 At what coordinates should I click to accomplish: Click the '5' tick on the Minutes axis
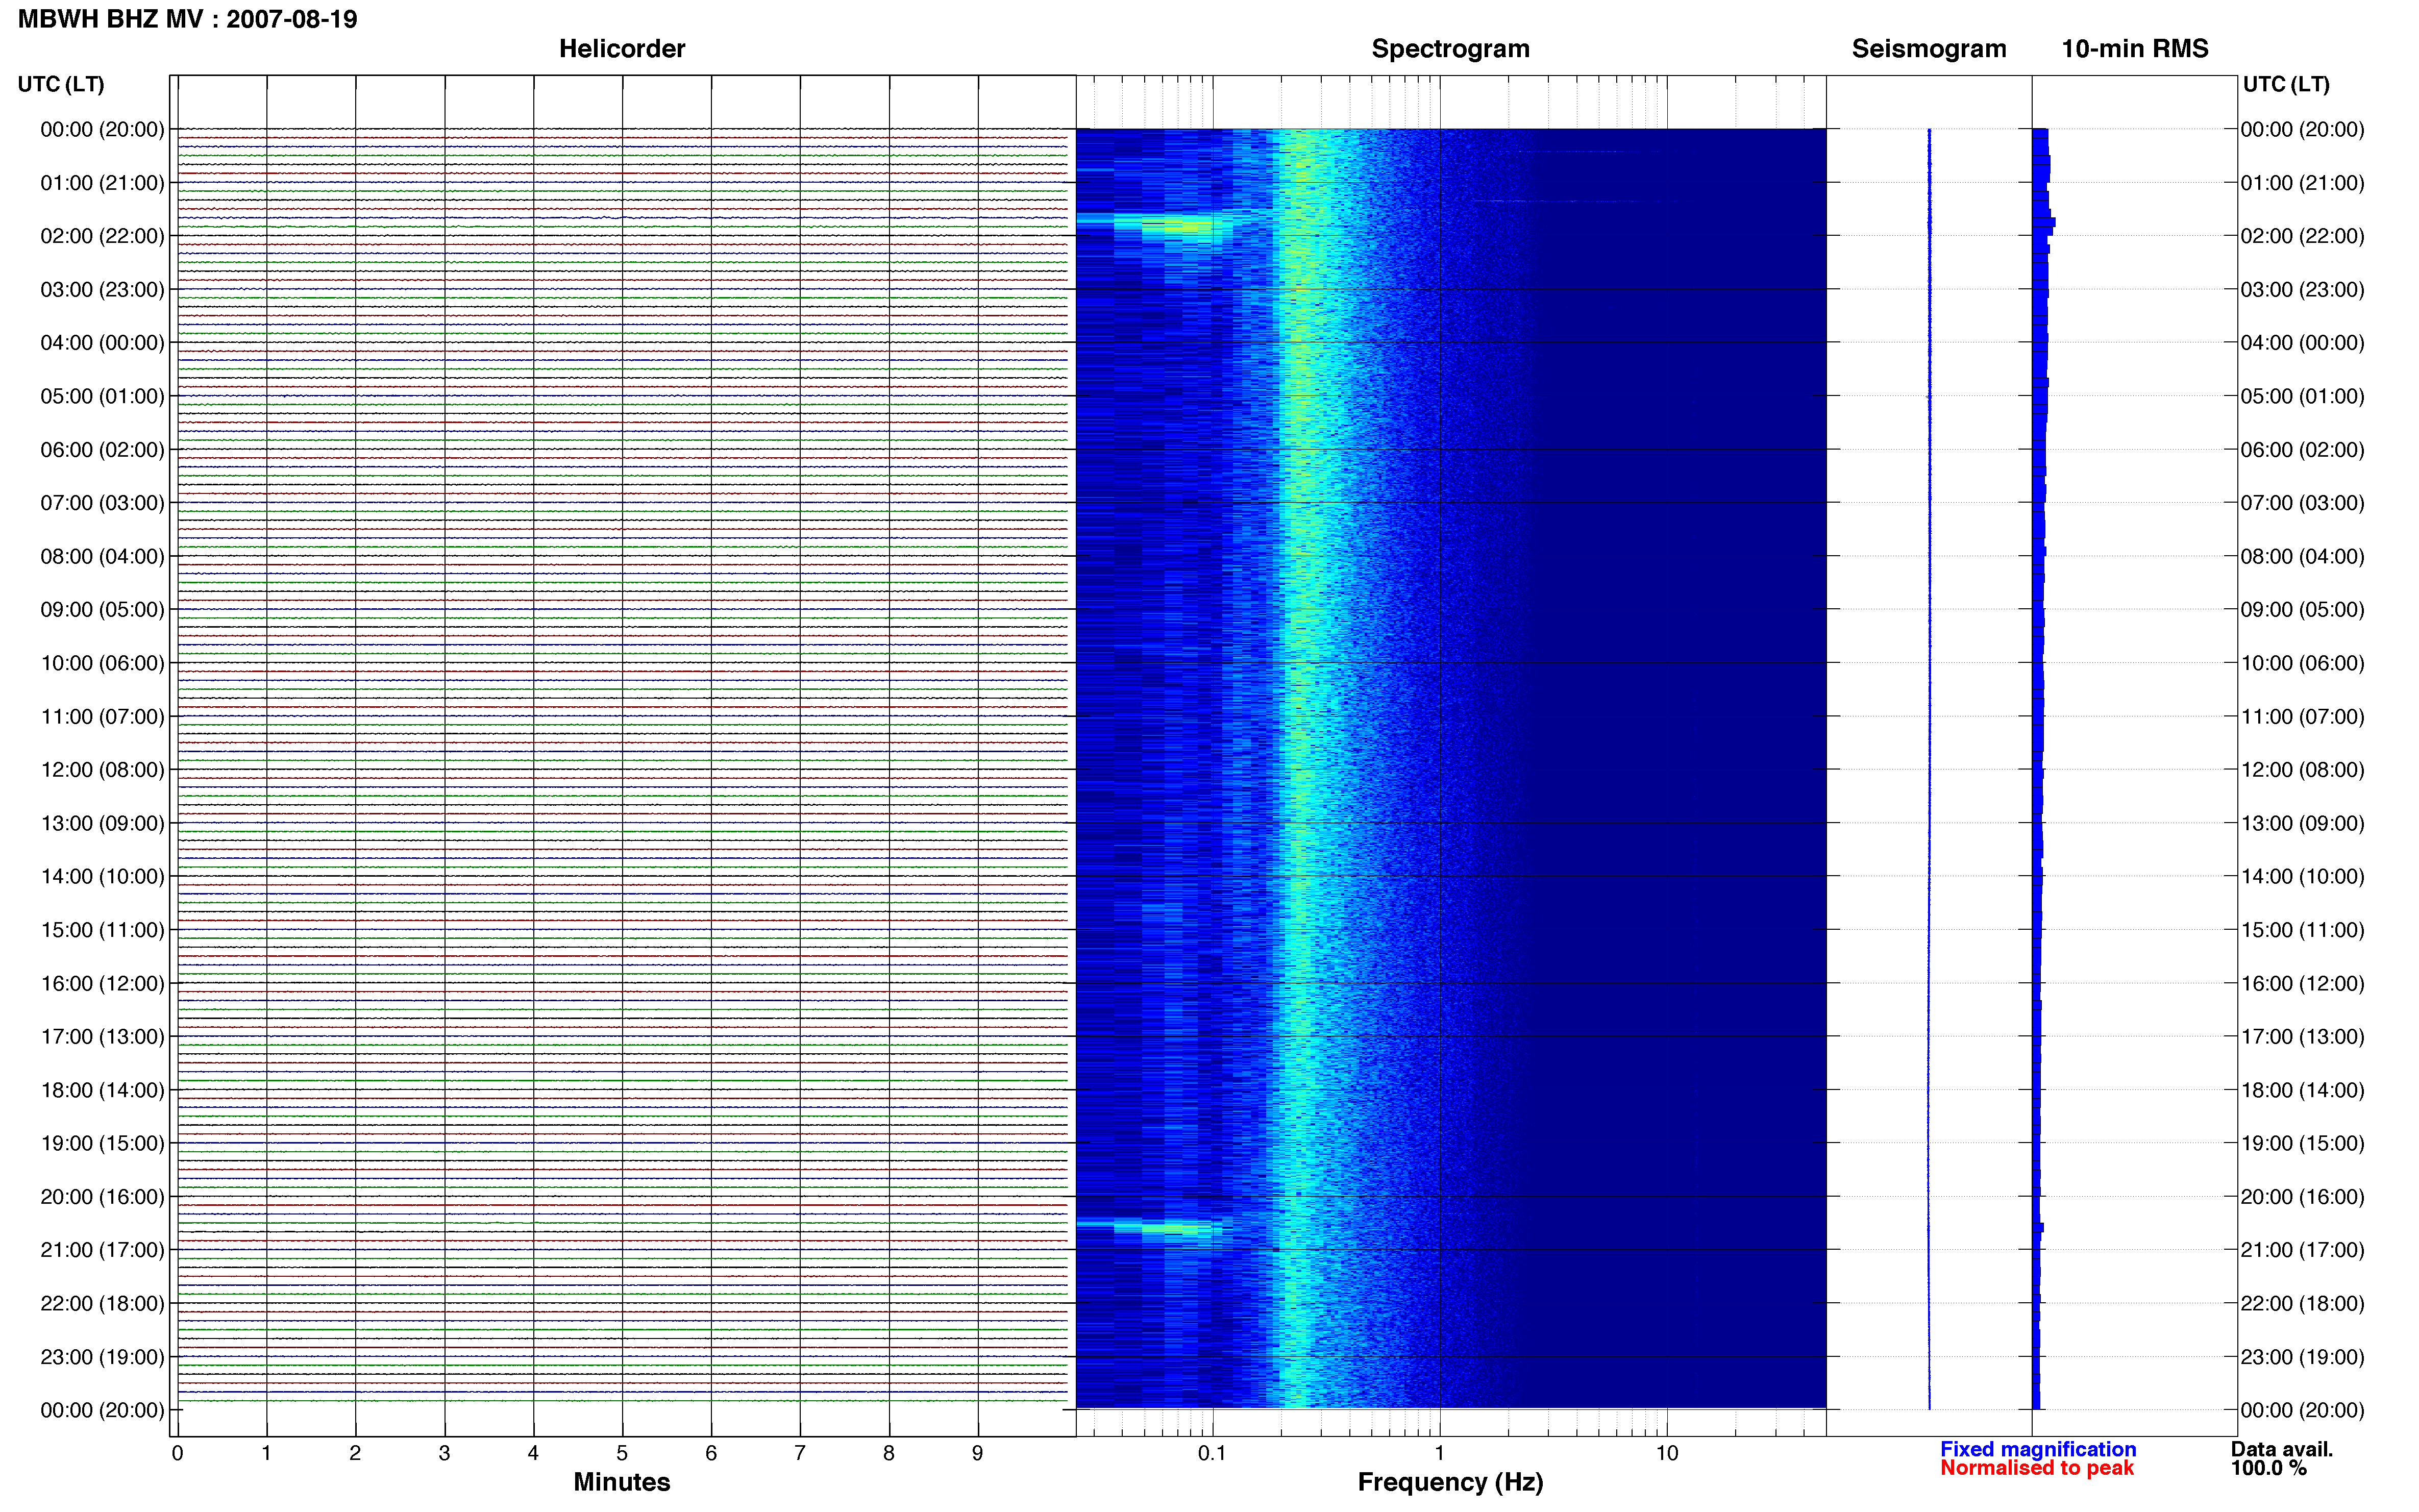622,1453
